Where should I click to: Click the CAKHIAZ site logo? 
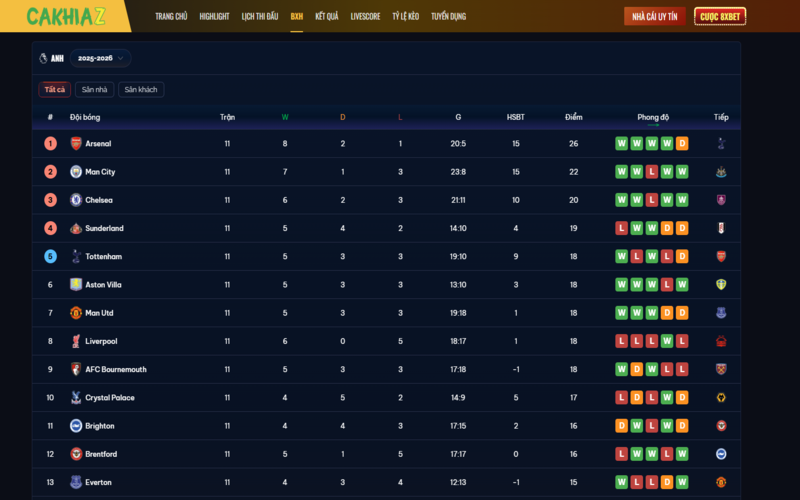[65, 17]
